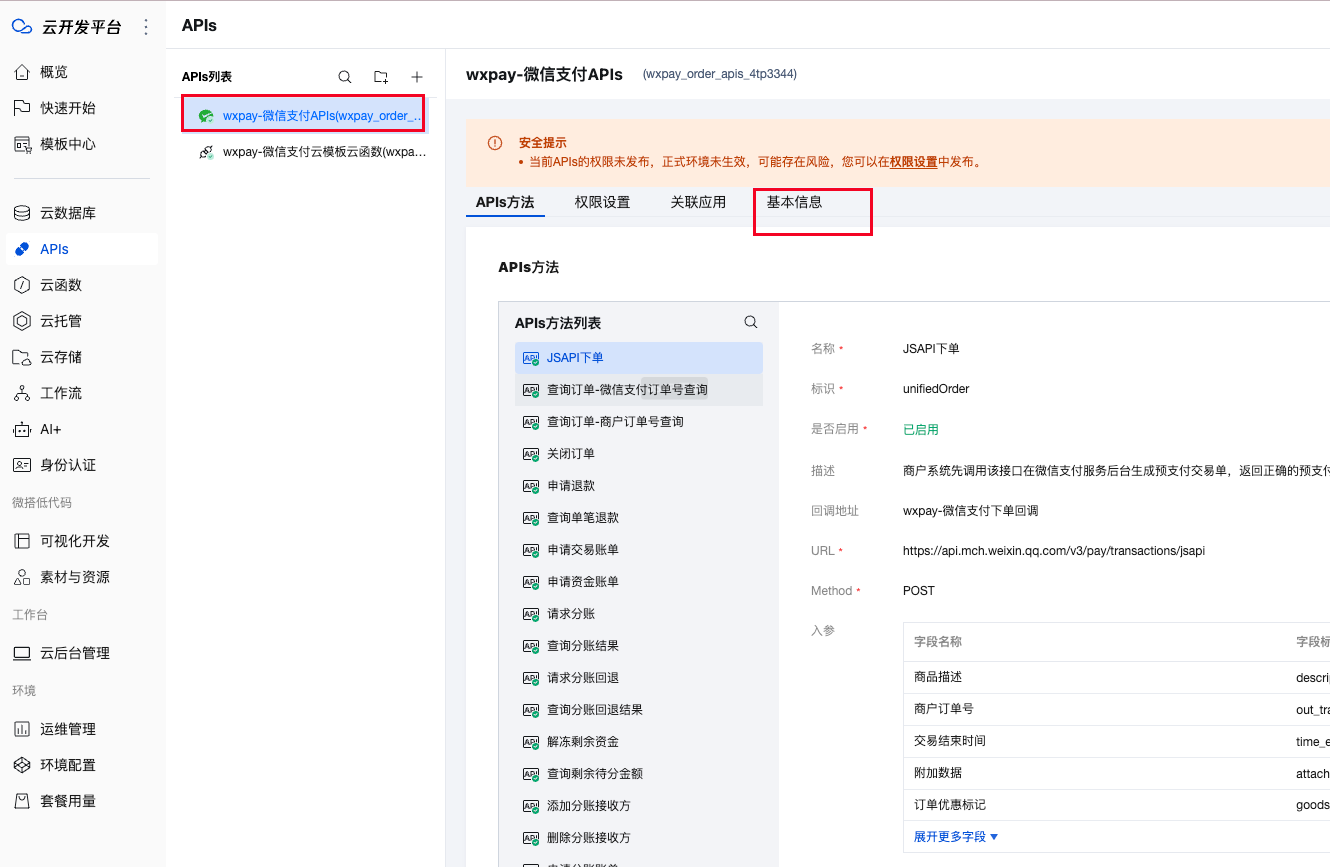This screenshot has width=1330, height=867.
Task: Select wxpay-微信支付APIs in the APIs list
Action: (x=304, y=116)
